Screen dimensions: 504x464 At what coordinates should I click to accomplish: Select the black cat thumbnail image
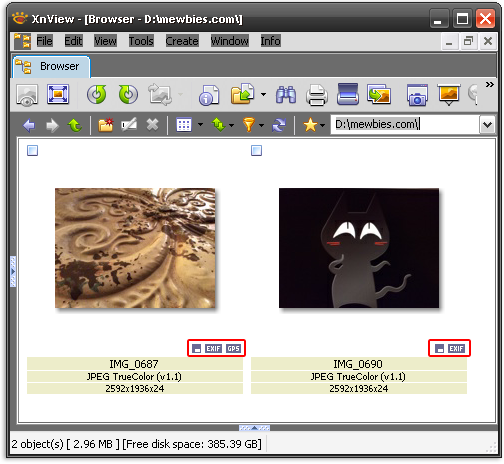tap(359, 248)
